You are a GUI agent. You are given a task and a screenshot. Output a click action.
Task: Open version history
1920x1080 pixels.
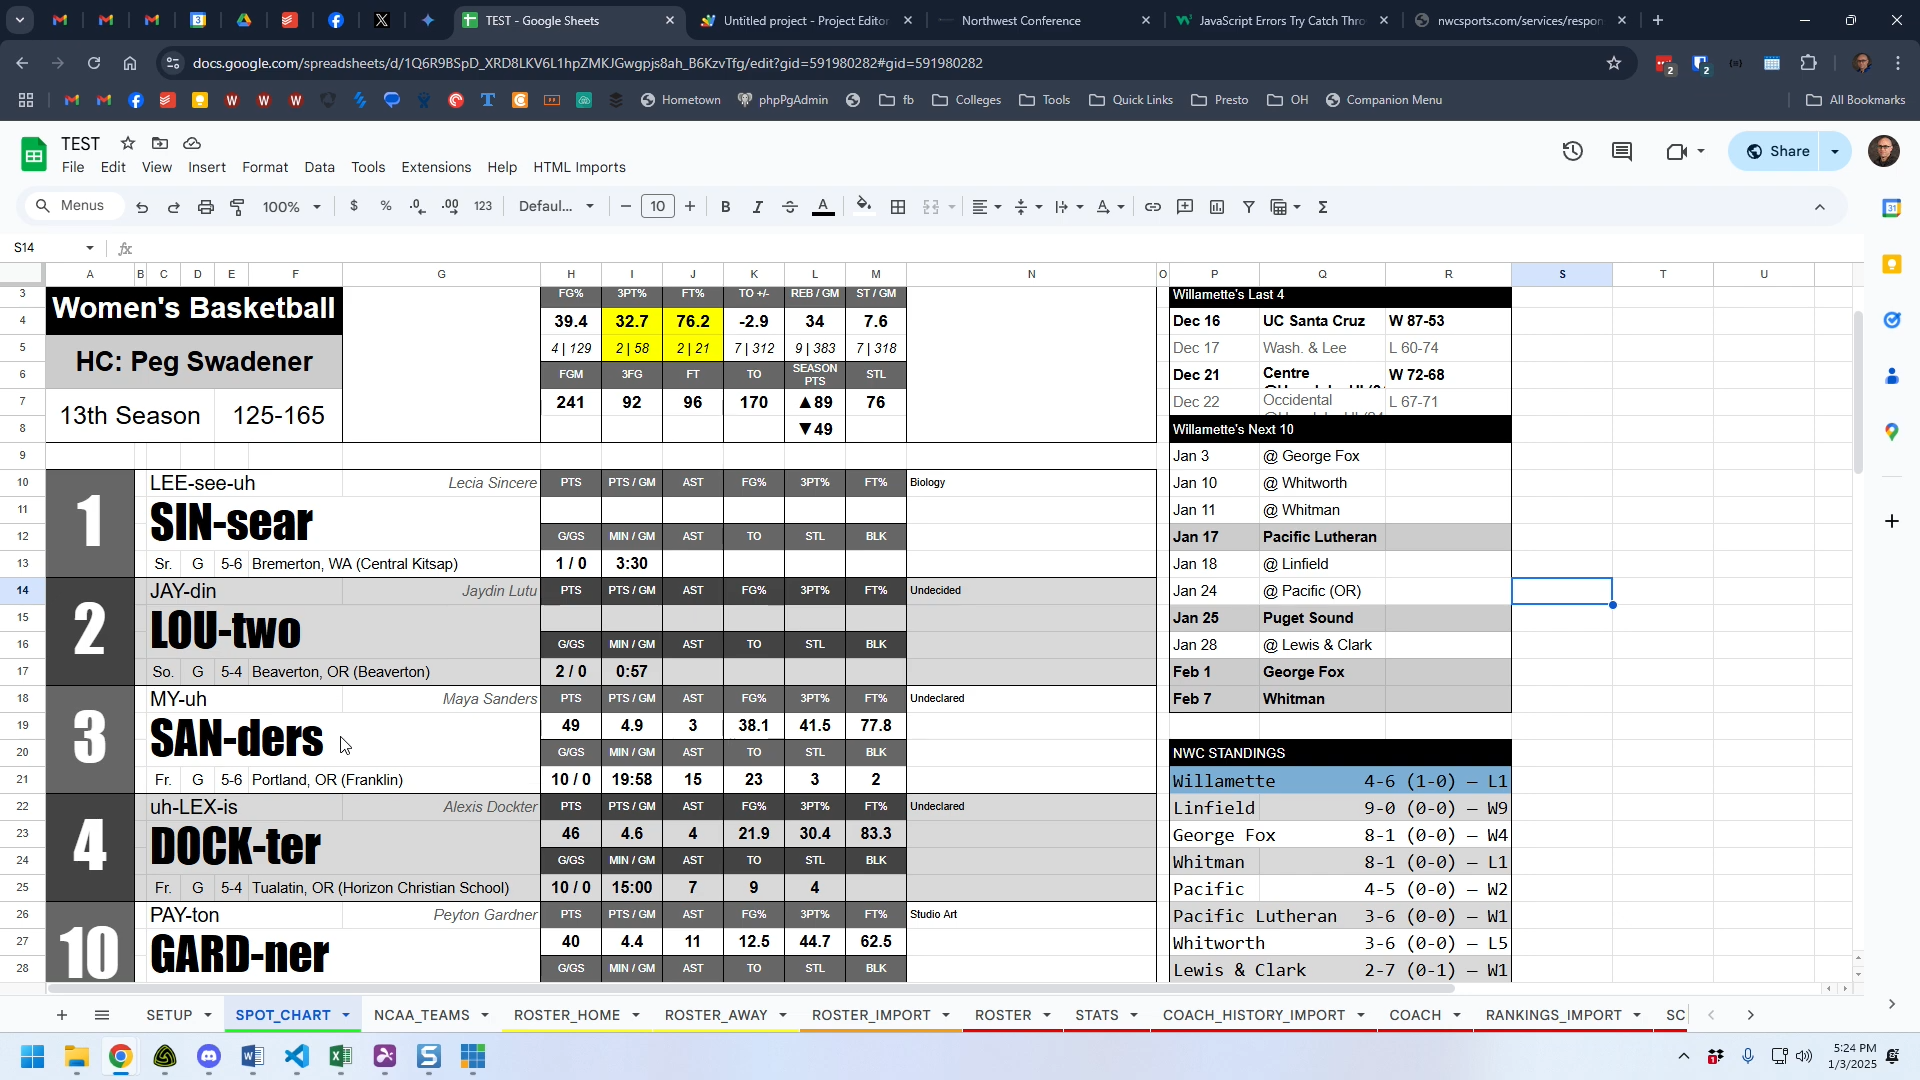point(1572,151)
